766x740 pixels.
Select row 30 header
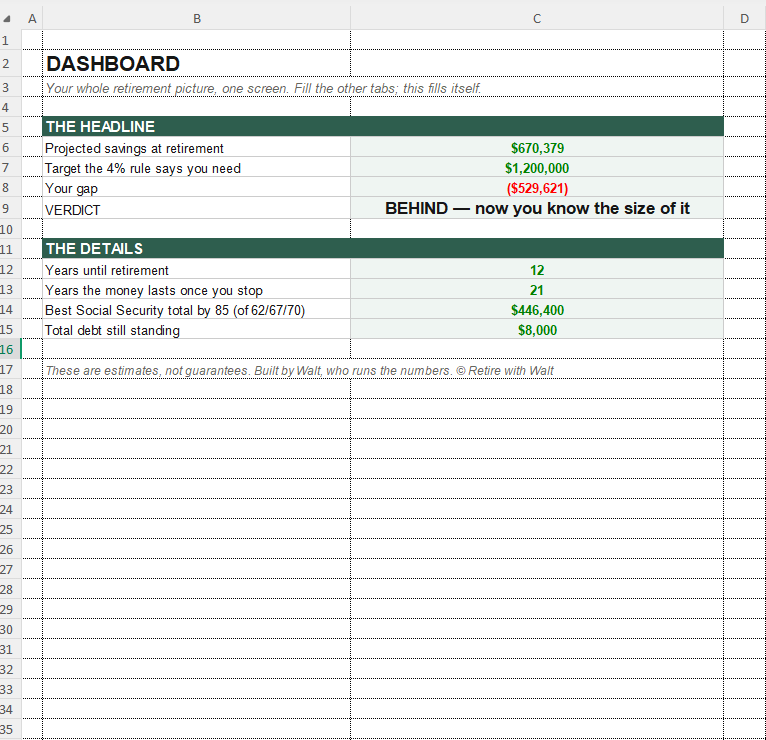click(x=10, y=630)
